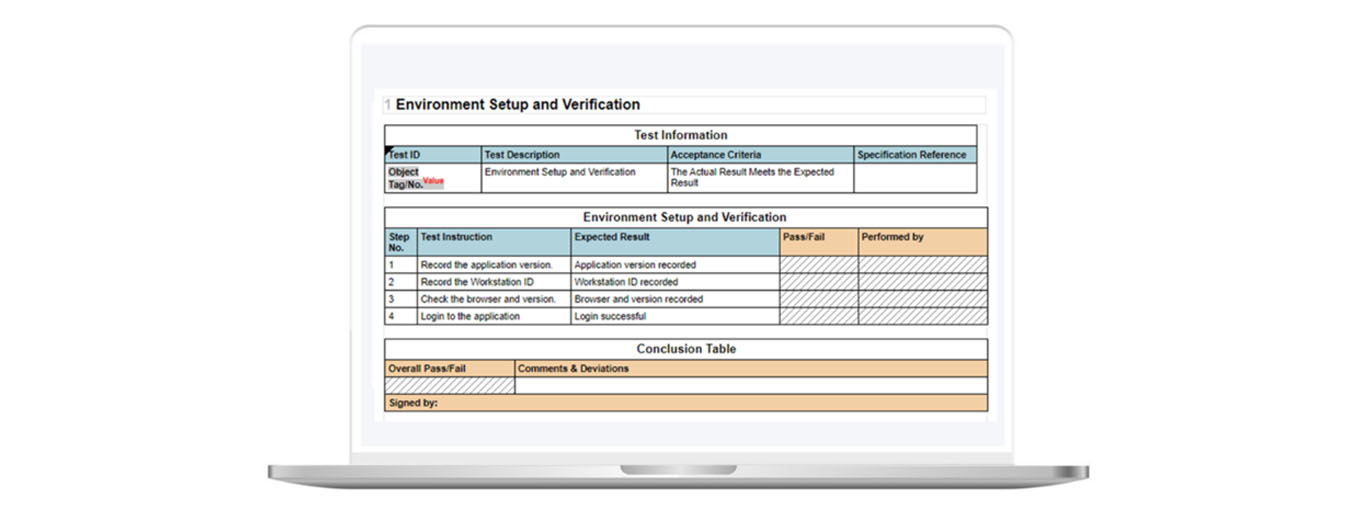
Task: Select the "Specification Reference" column header
Action: (915, 155)
